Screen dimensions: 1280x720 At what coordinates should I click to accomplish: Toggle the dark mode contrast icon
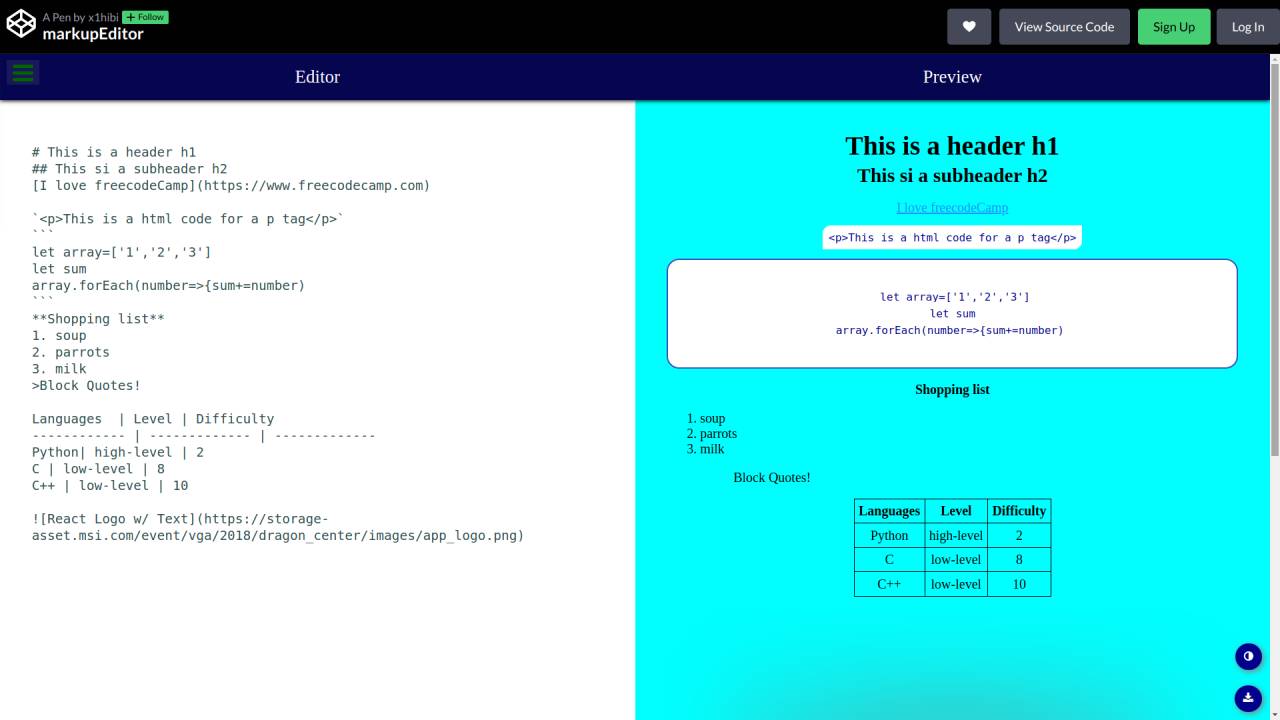coord(1248,656)
